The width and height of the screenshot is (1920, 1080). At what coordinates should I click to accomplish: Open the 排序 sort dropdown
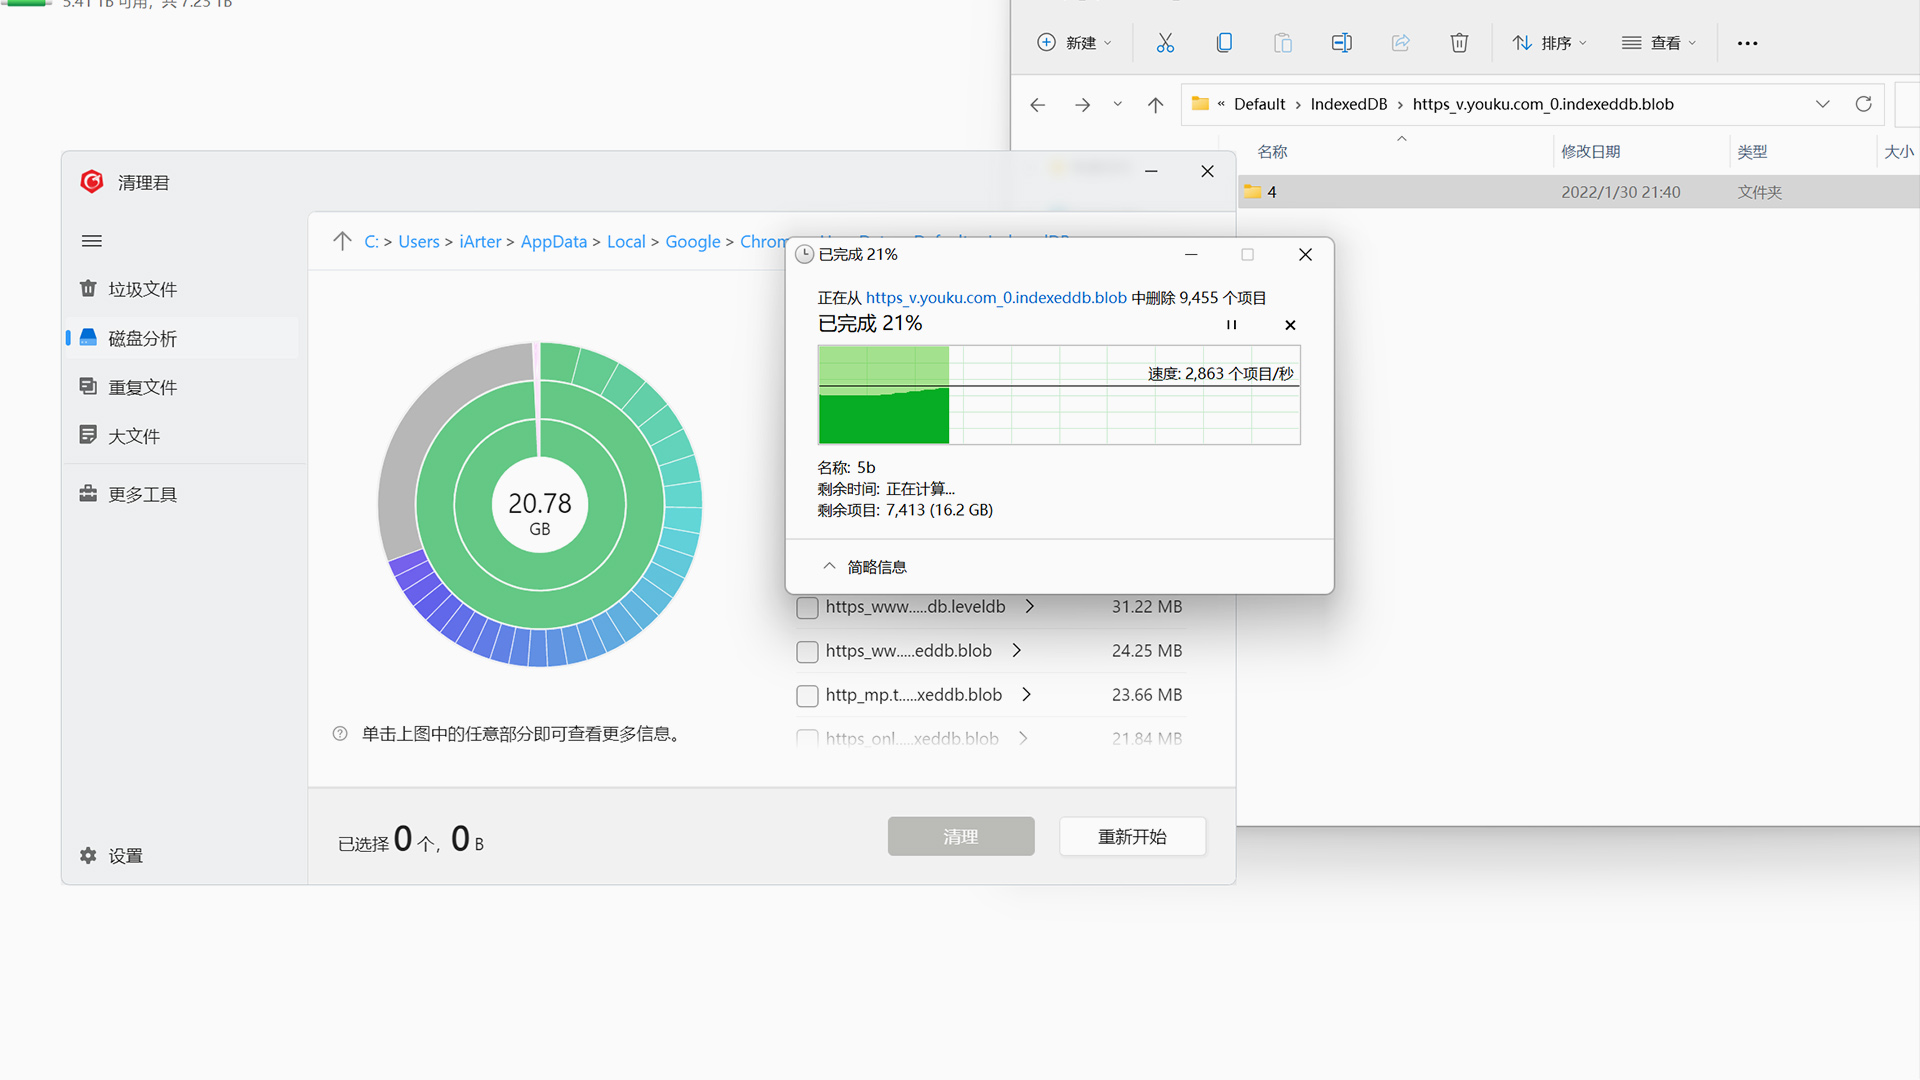point(1549,43)
